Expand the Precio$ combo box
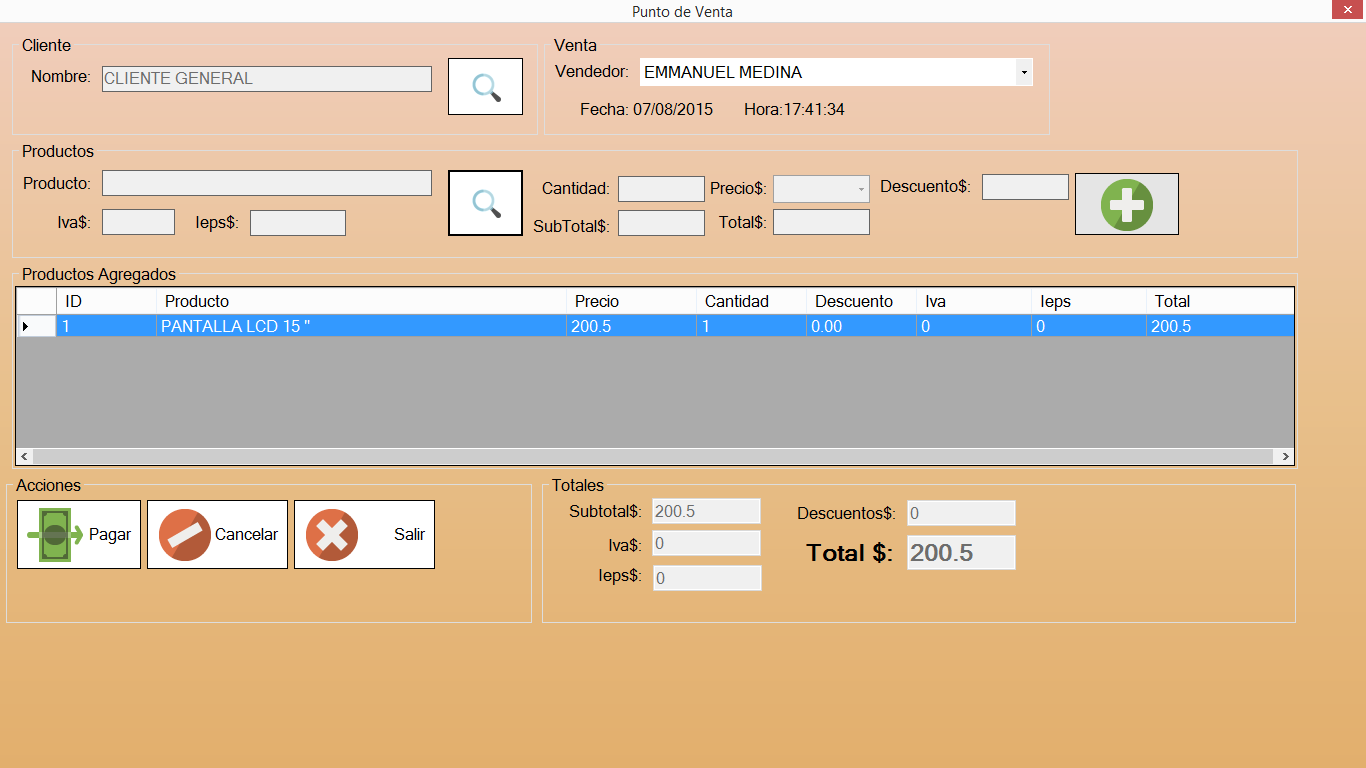Image resolution: width=1366 pixels, height=768 pixels. point(861,189)
